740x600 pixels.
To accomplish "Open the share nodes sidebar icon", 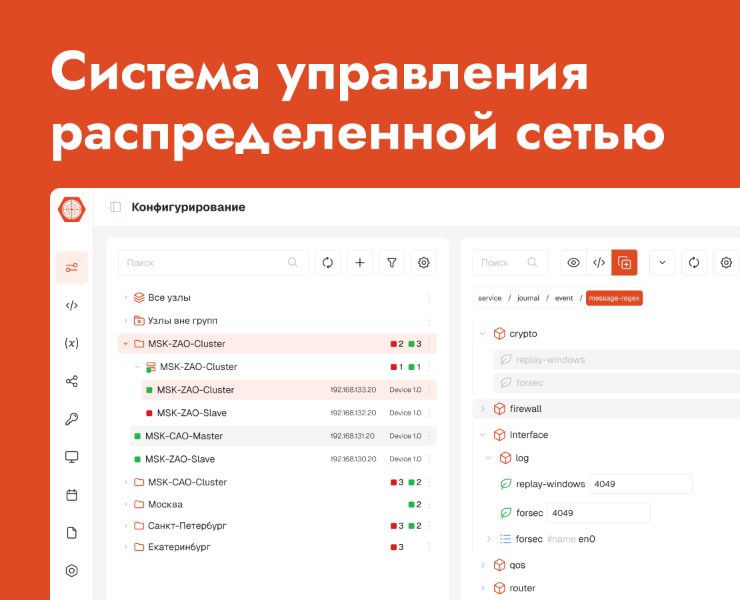I will (72, 381).
